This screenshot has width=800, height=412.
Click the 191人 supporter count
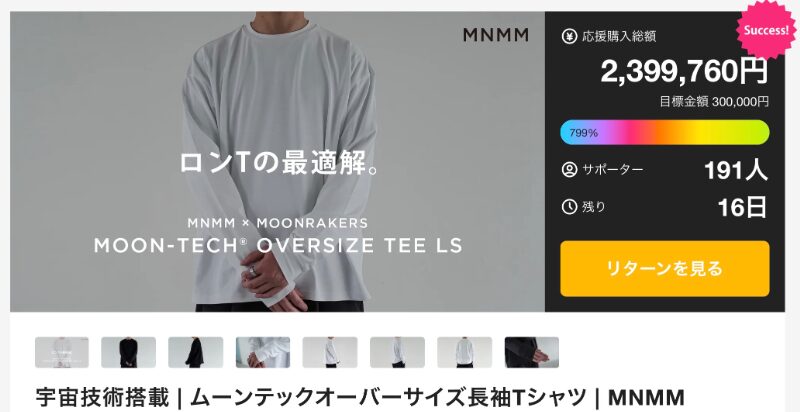pyautogui.click(x=736, y=170)
